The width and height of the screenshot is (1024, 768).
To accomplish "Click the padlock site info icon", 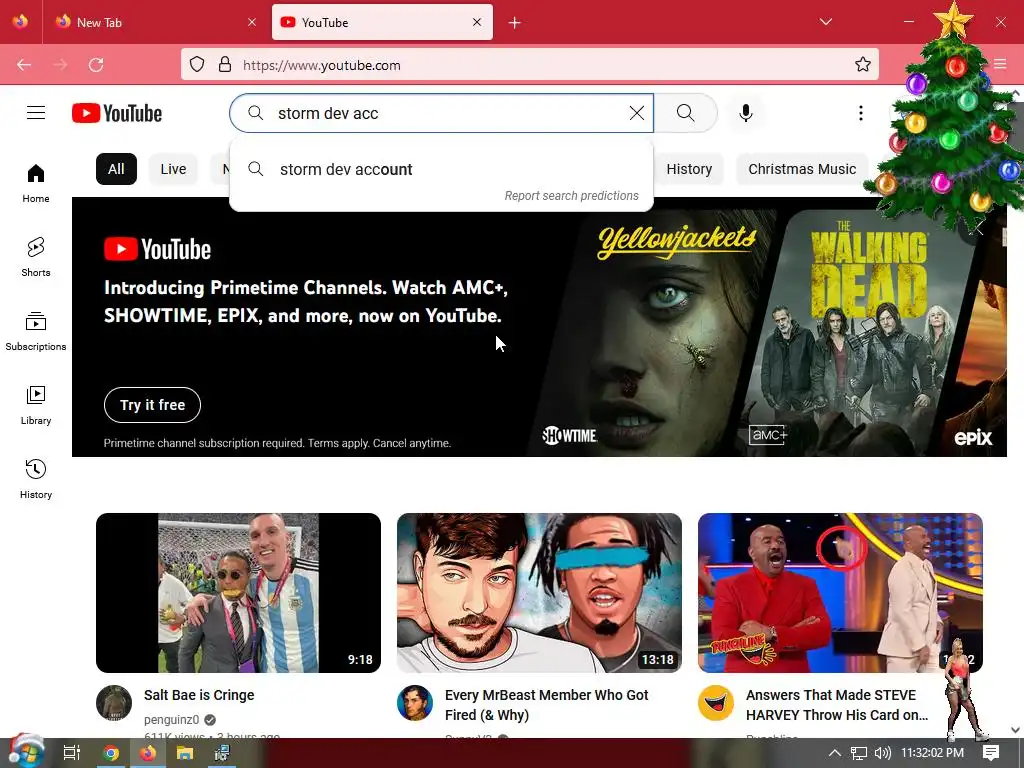I will (x=225, y=65).
